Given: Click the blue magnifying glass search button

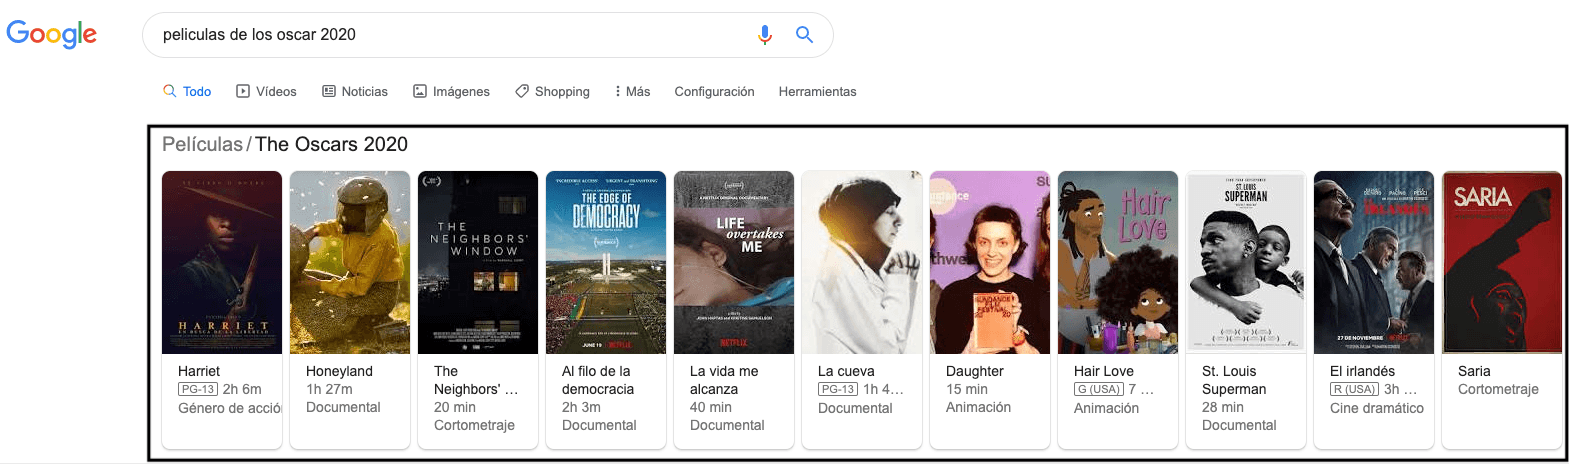Looking at the screenshot, I should [x=804, y=35].
